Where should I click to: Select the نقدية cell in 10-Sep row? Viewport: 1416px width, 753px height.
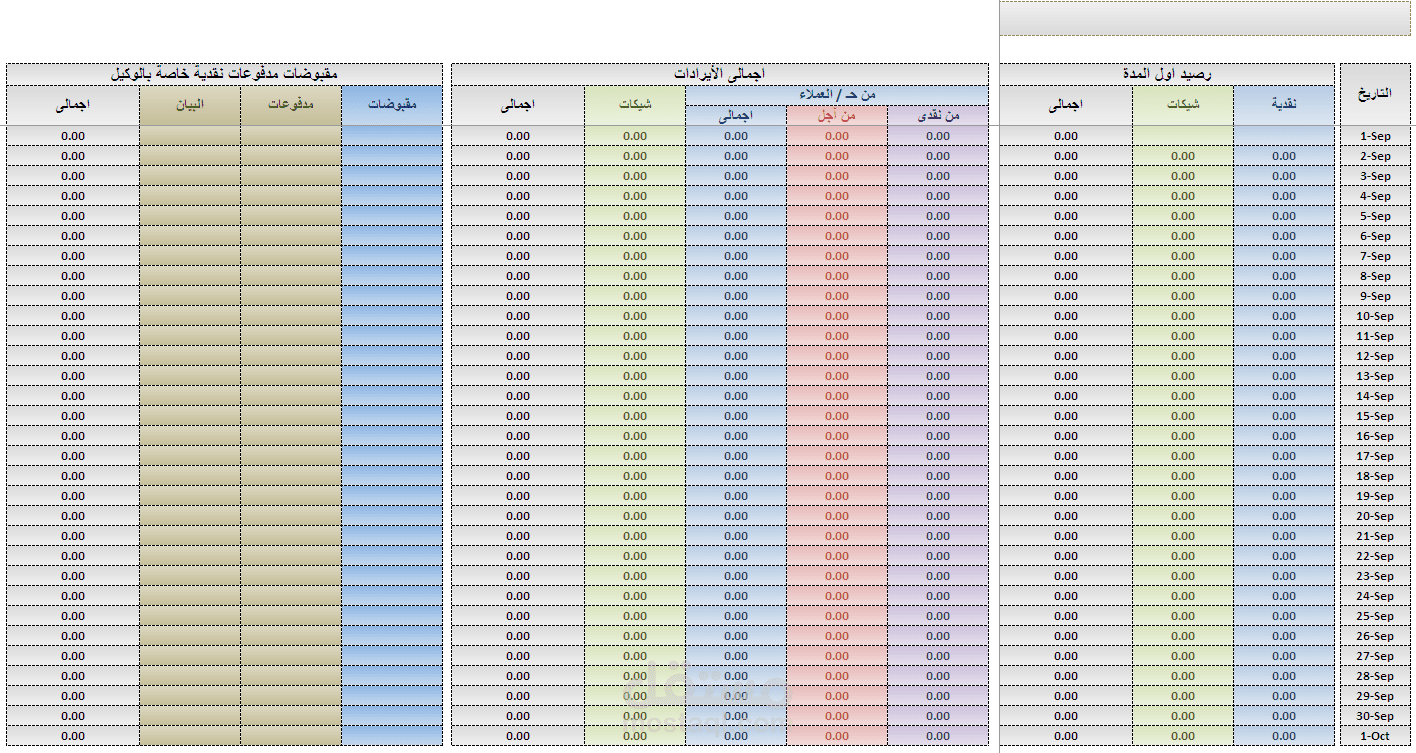coord(1284,316)
